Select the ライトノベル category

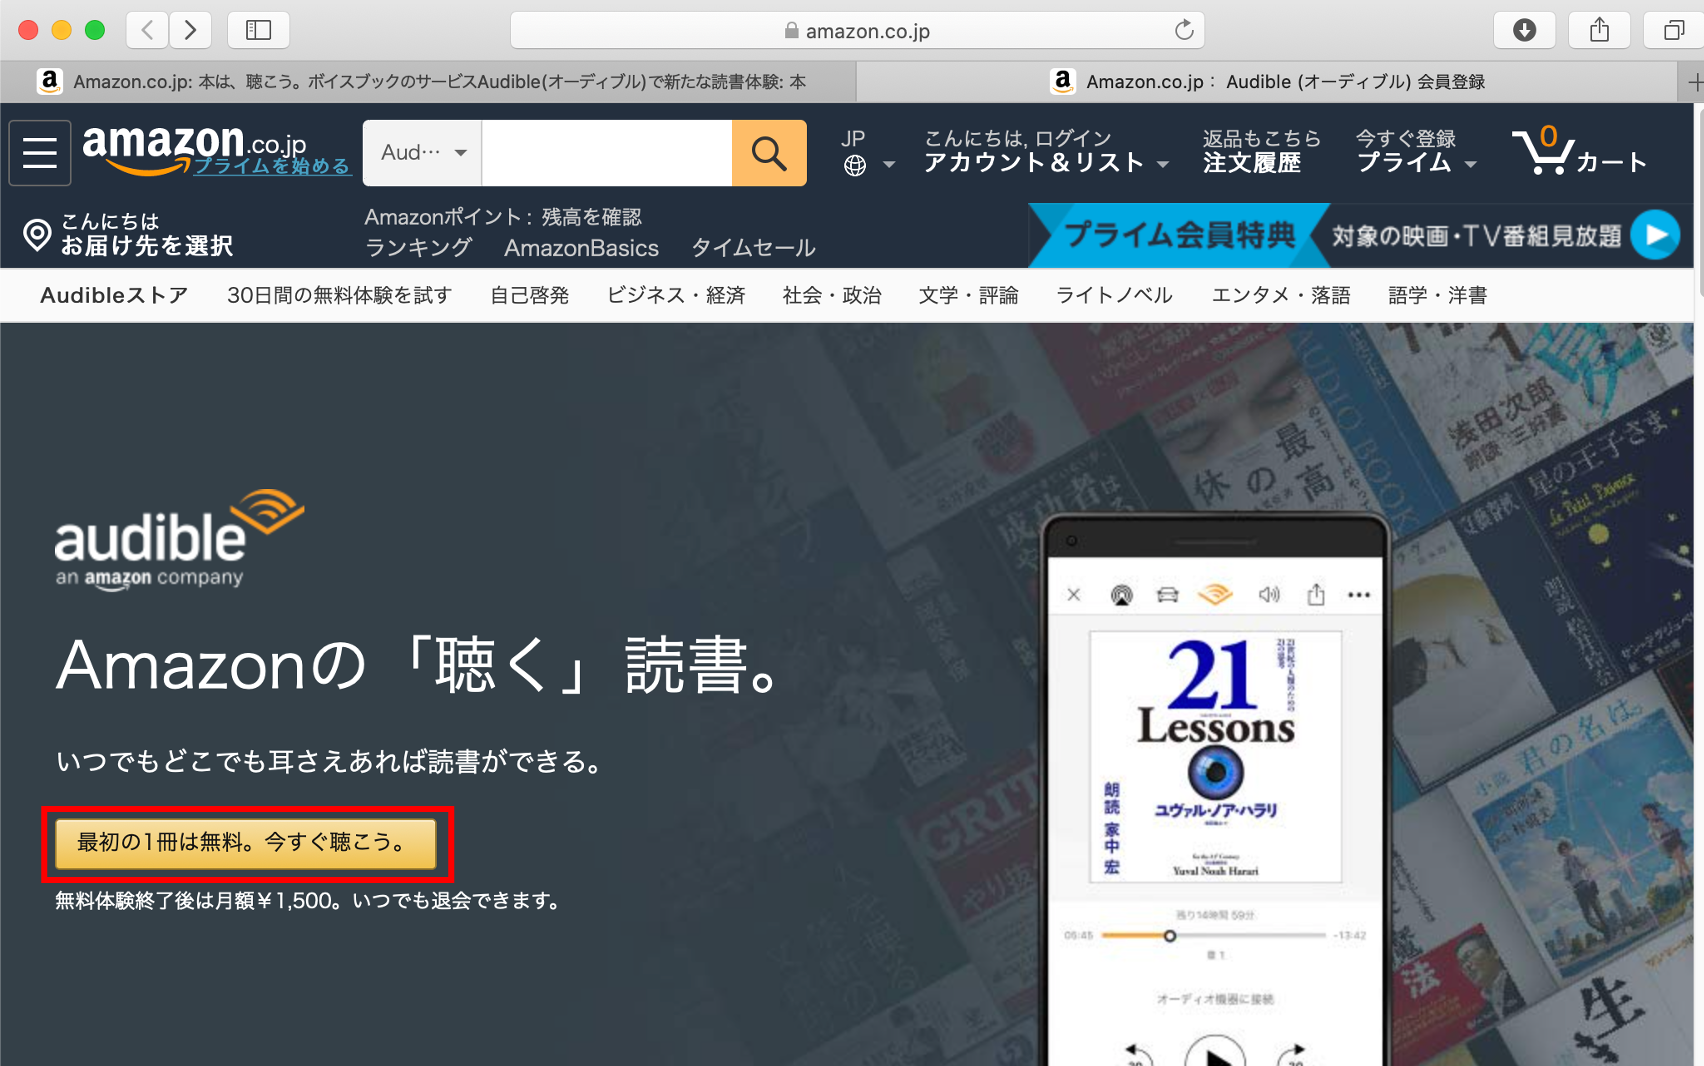point(1115,295)
